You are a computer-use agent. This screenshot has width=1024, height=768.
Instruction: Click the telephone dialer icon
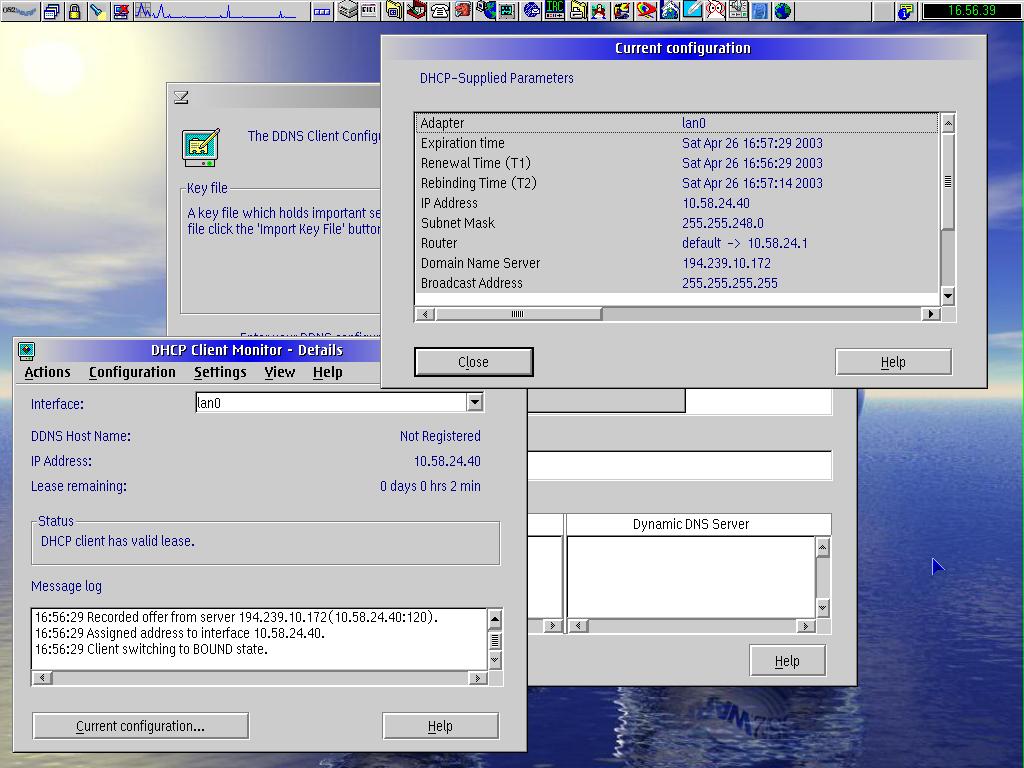coord(440,12)
